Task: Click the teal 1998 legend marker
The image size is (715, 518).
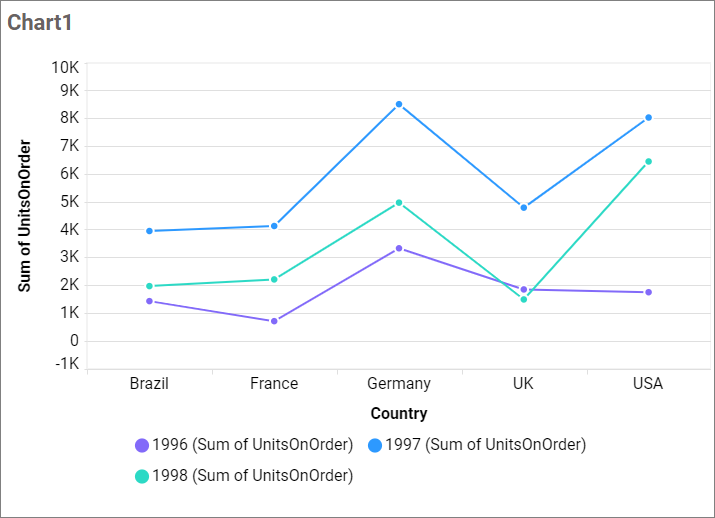Action: click(x=142, y=476)
